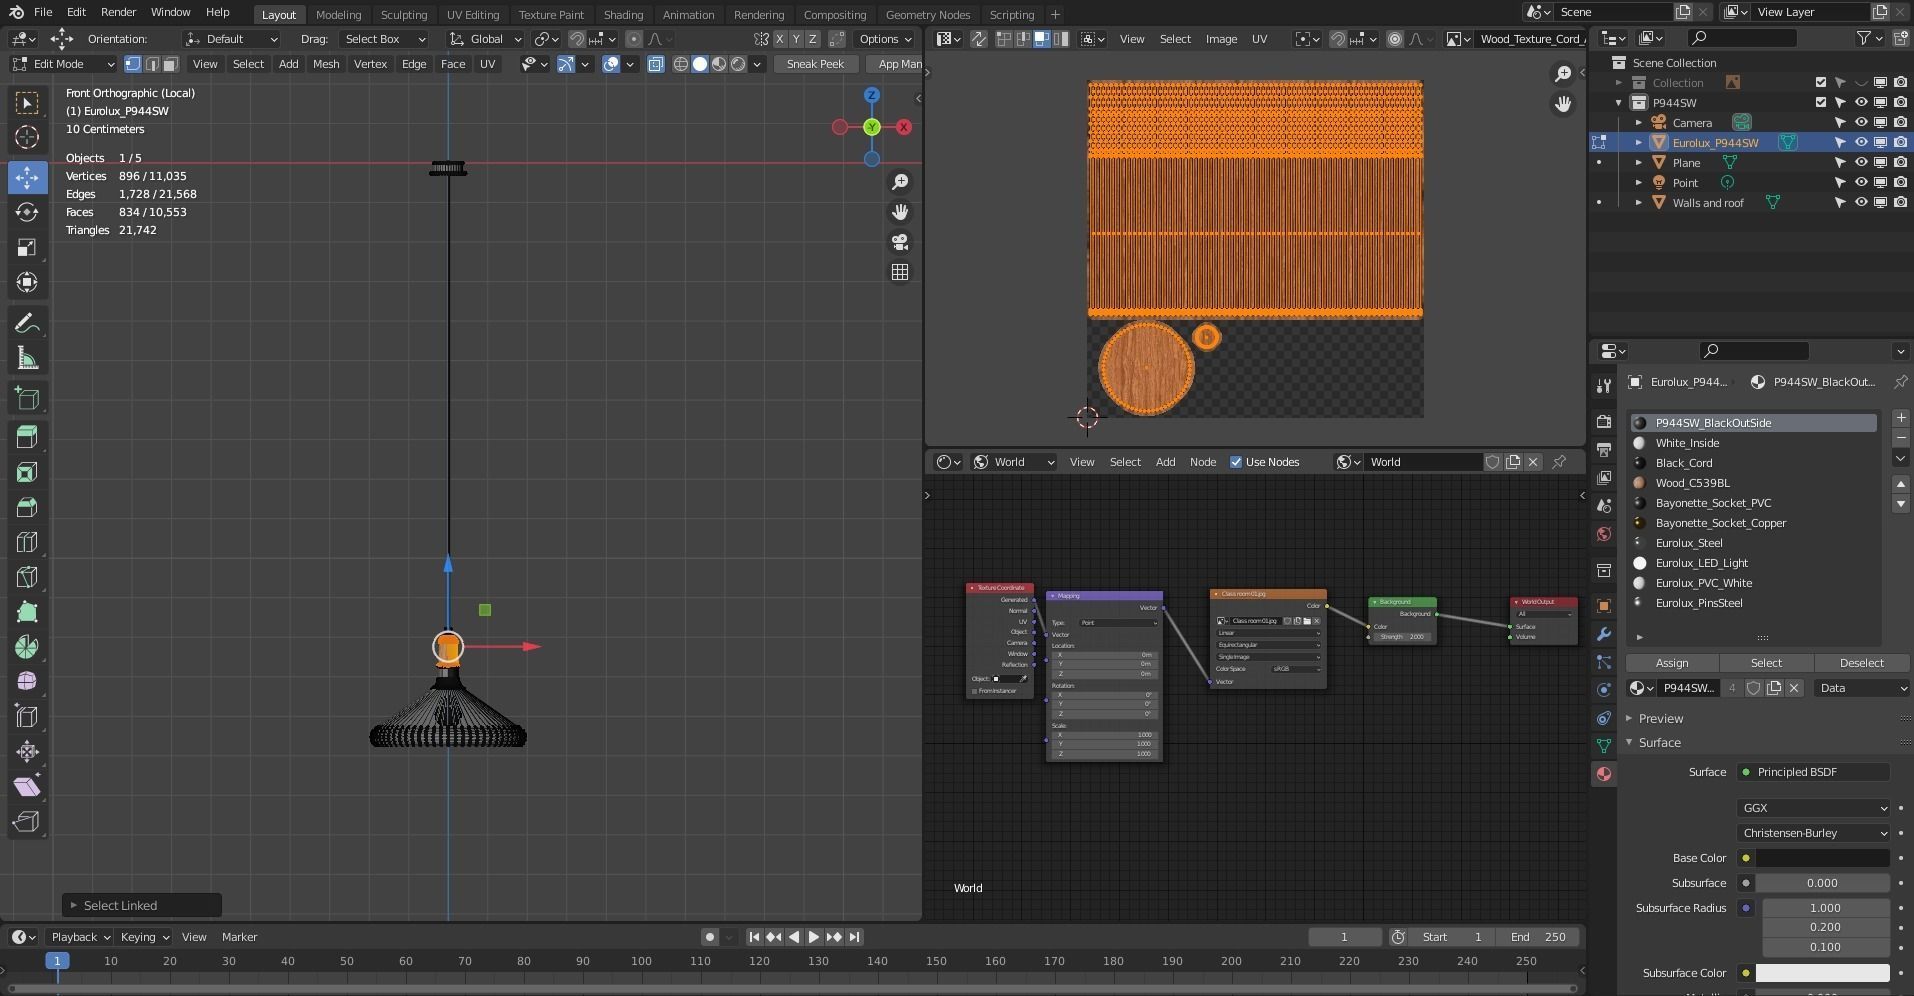This screenshot has height=996, width=1914.
Task: Switch to the Shading workspace tab
Action: coord(623,14)
